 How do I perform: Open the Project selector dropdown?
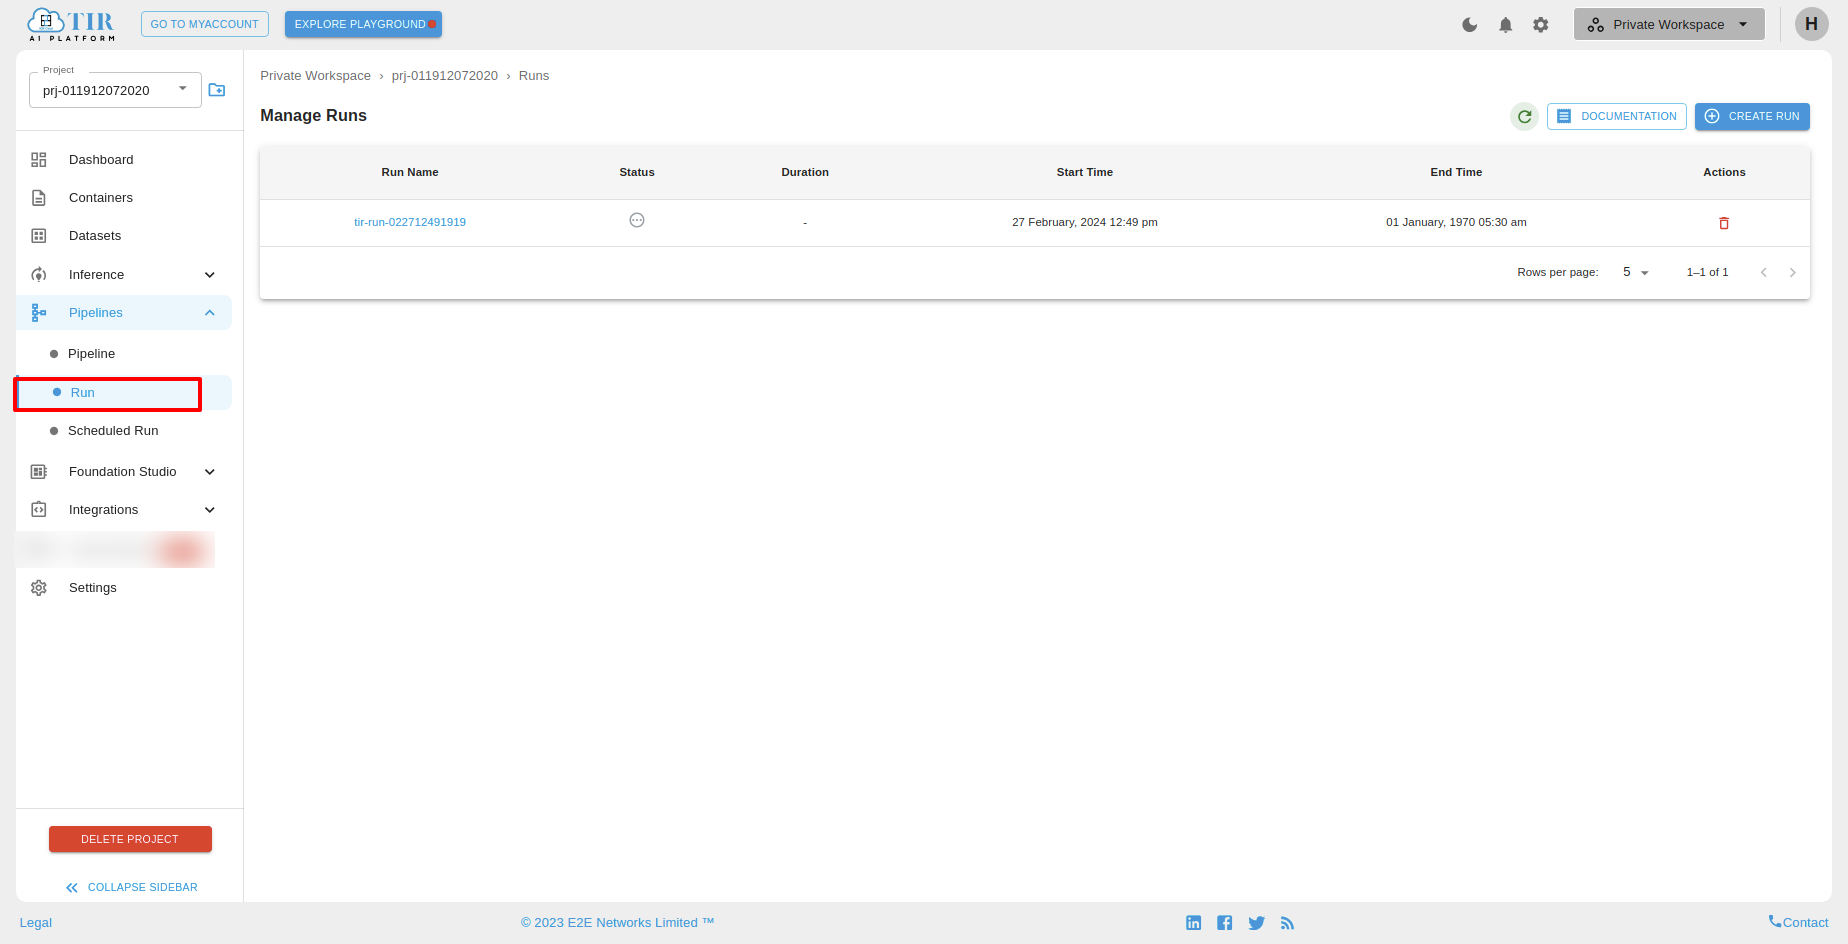tap(115, 90)
